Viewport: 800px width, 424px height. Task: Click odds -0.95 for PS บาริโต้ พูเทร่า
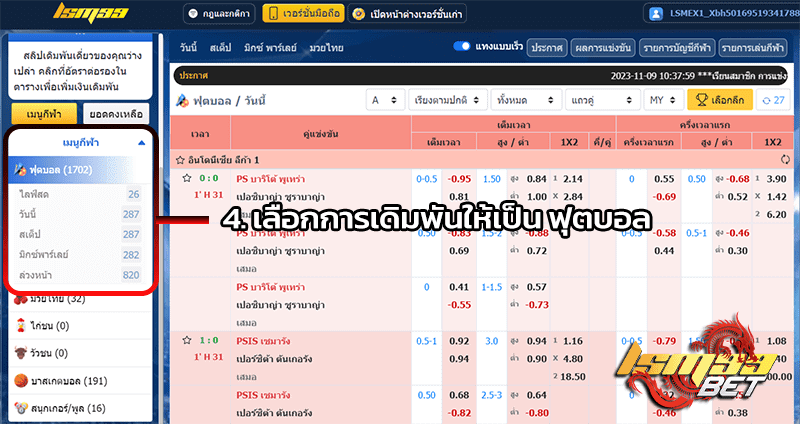[459, 179]
